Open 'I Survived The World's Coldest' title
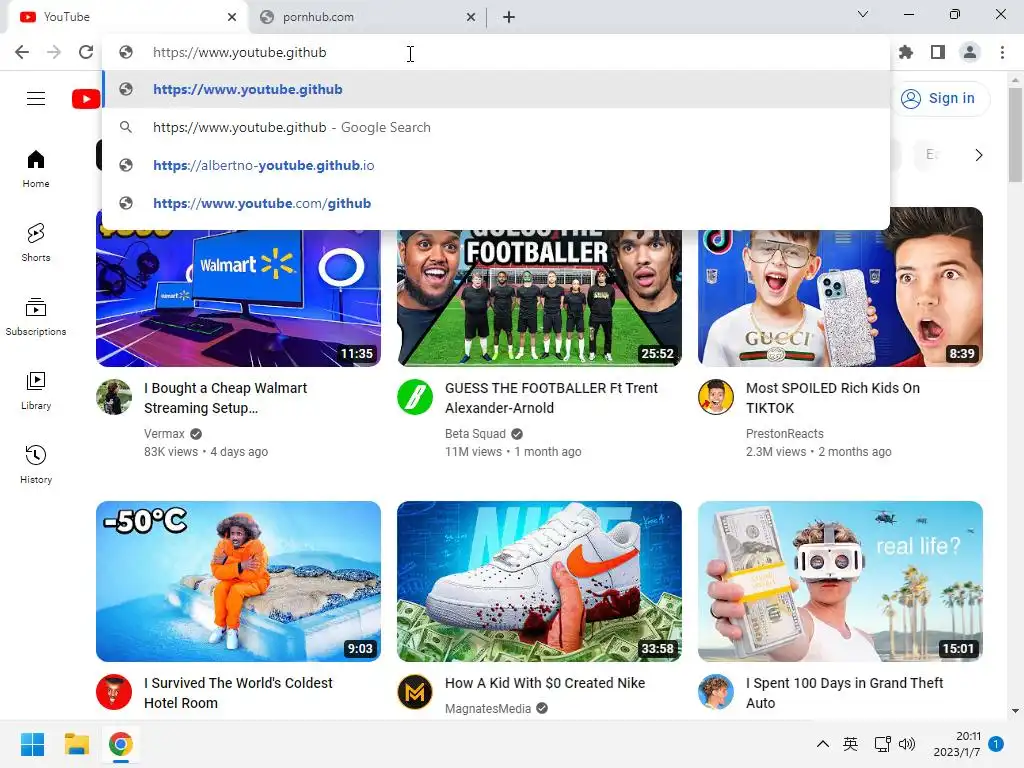This screenshot has height=768, width=1024. 238,693
